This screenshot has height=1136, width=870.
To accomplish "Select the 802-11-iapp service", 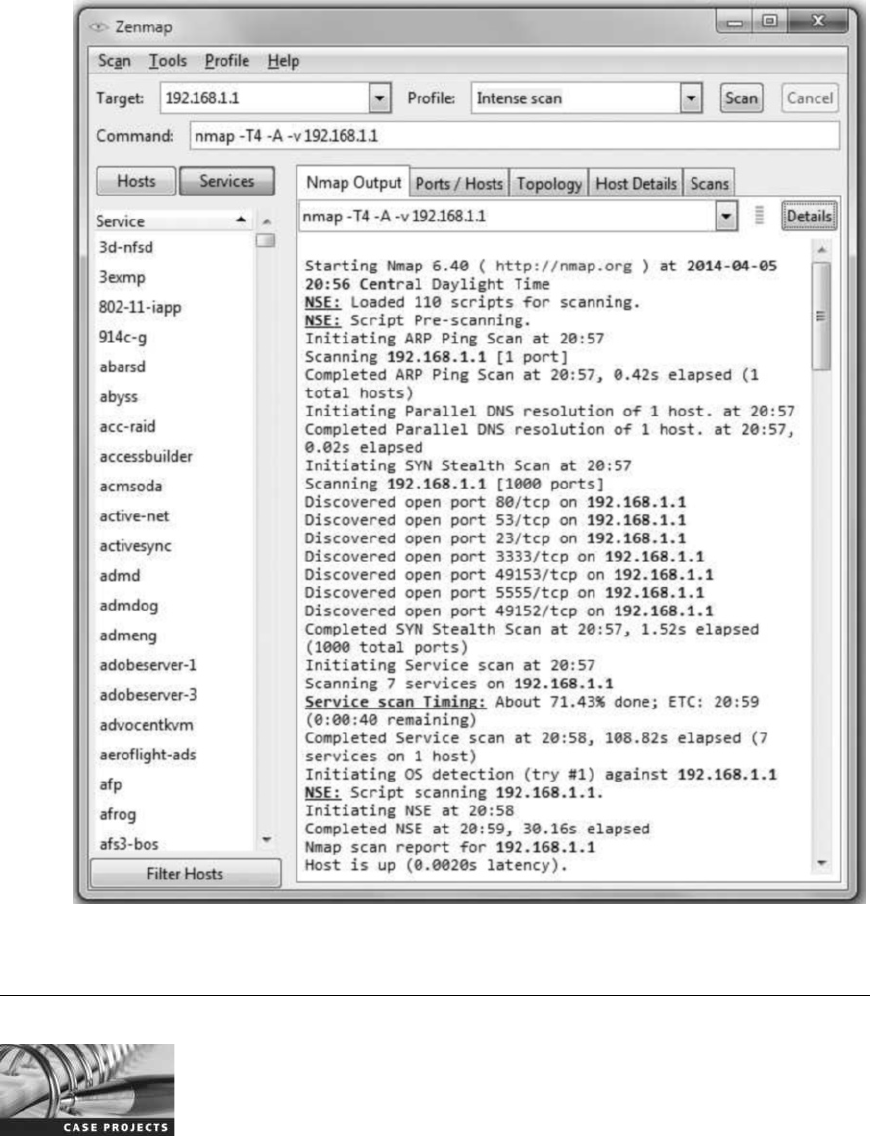I will [x=140, y=307].
